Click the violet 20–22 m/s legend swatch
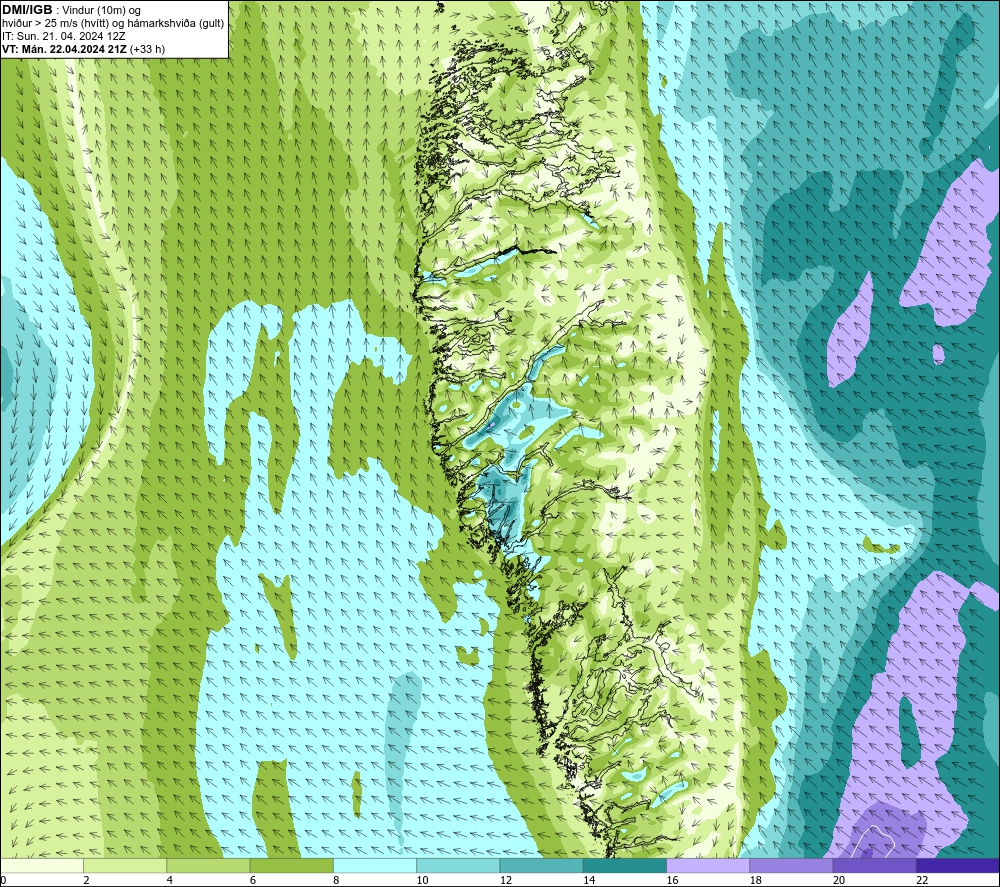The height and width of the screenshot is (887, 1000). coord(874,865)
